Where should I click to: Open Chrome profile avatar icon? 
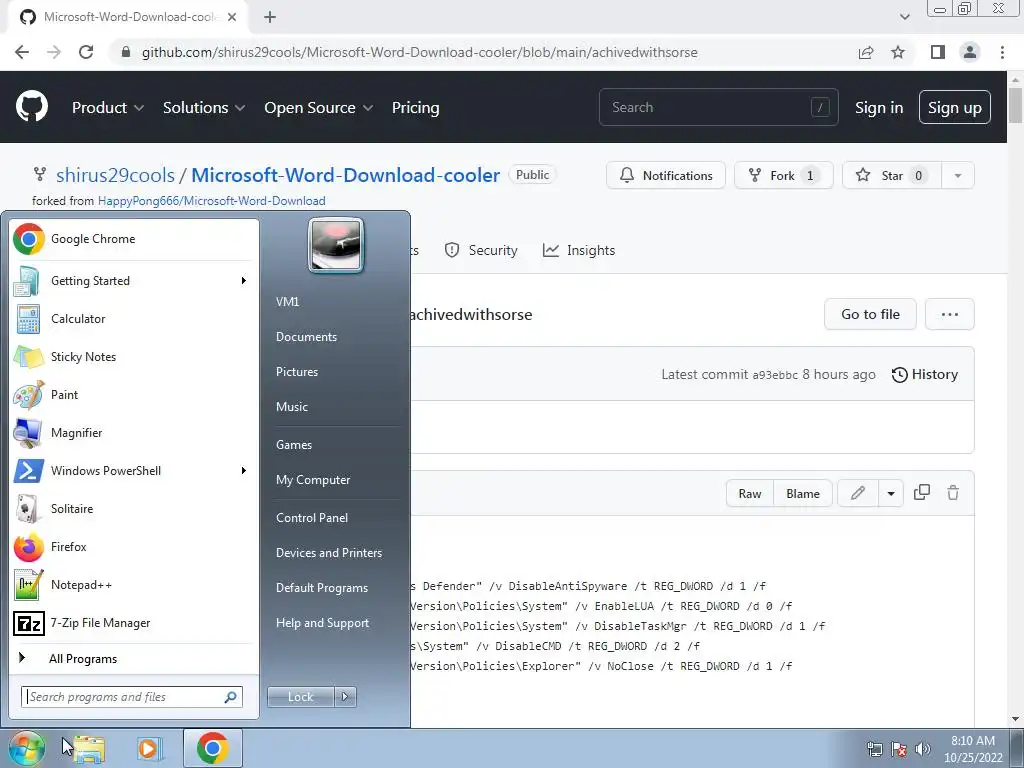(970, 52)
